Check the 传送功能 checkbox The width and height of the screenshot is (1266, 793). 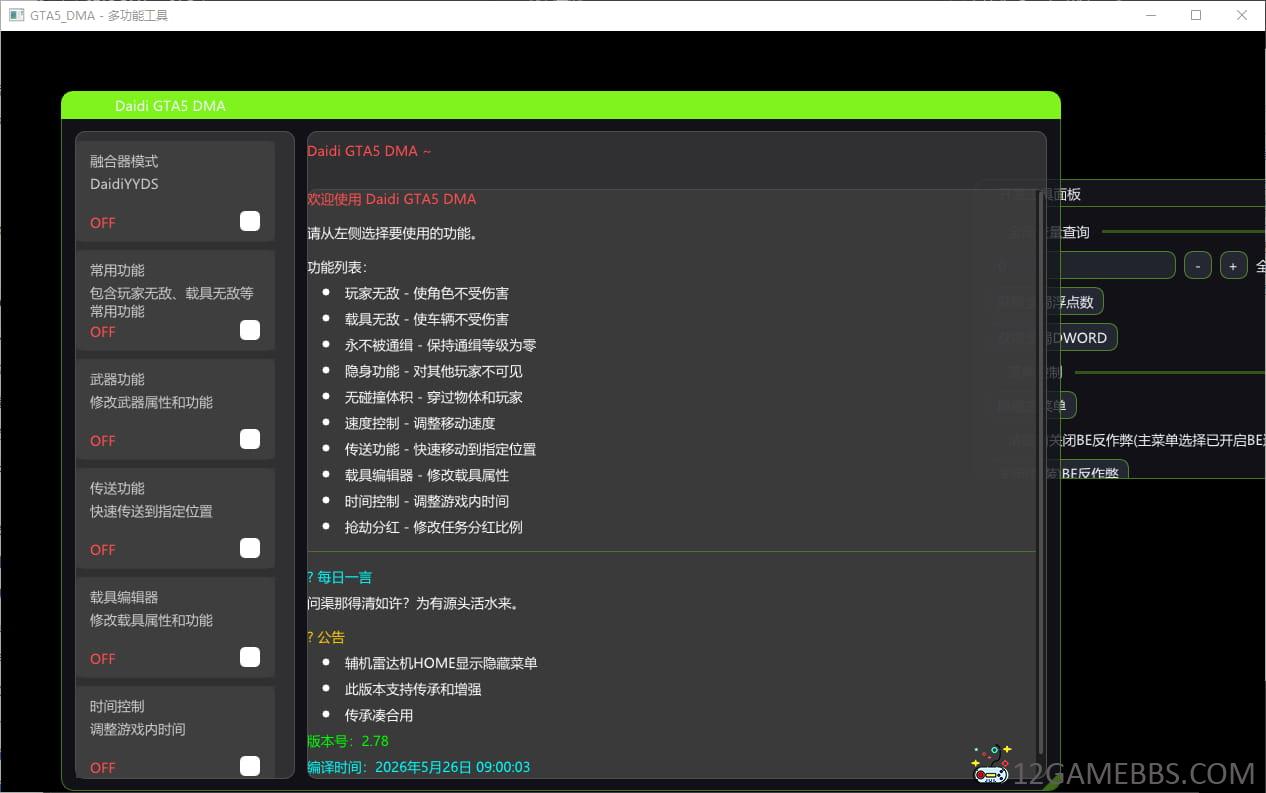tap(250, 548)
